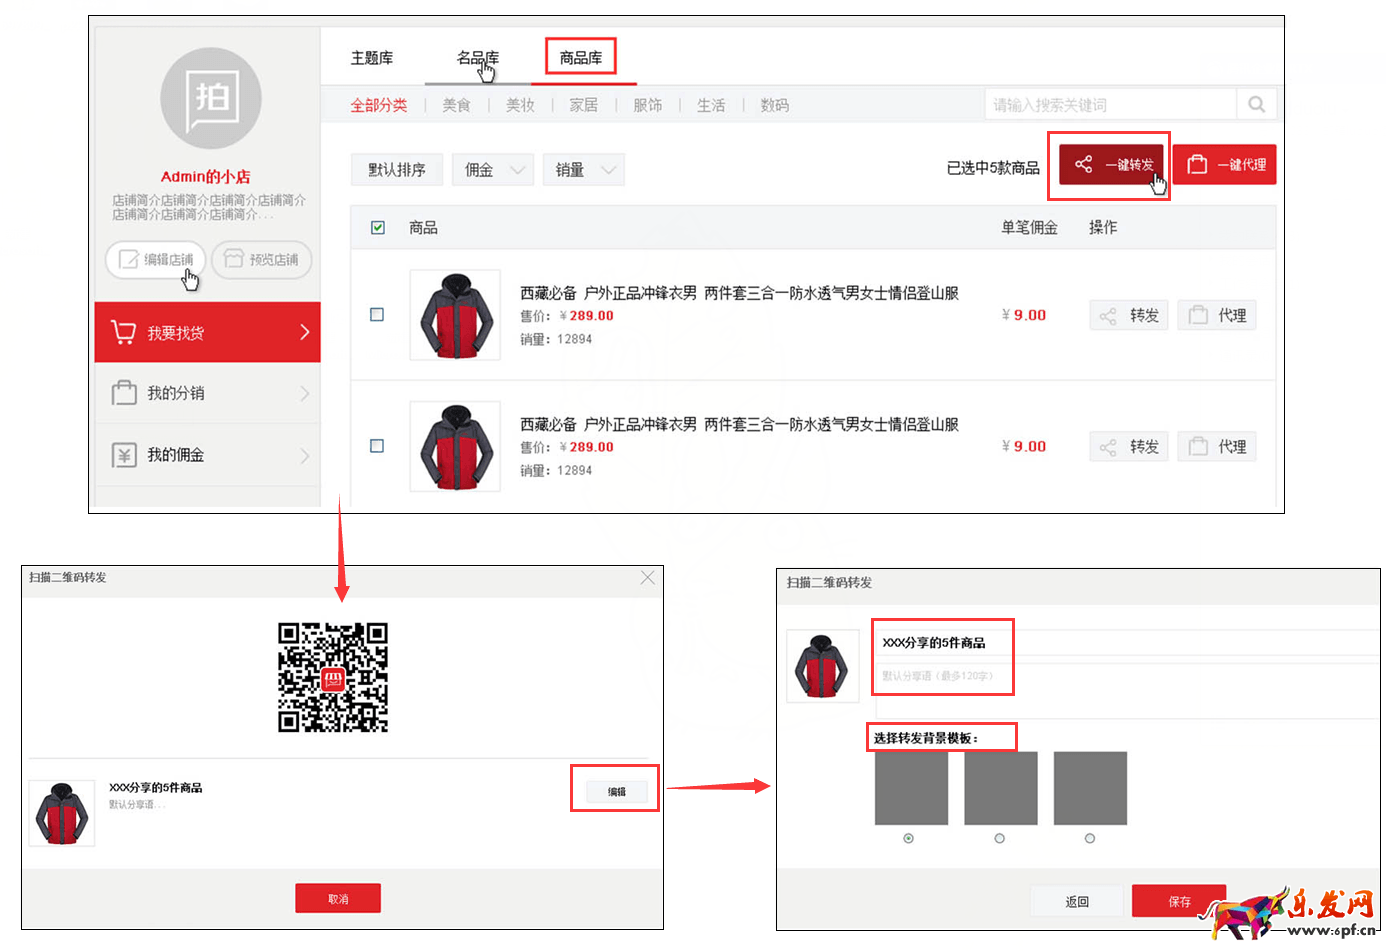
Task: Click the yen icon beside 我的佣金
Action: coord(124,455)
